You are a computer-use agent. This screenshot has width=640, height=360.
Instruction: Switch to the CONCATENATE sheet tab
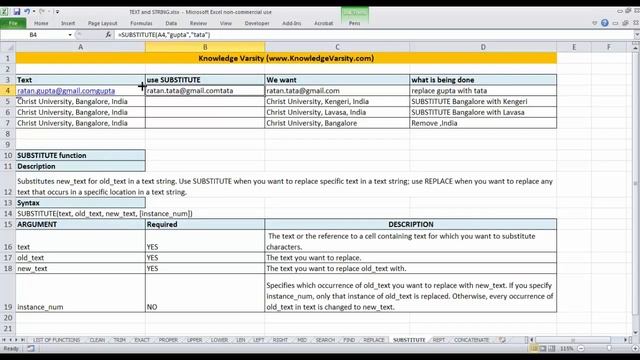coord(471,340)
